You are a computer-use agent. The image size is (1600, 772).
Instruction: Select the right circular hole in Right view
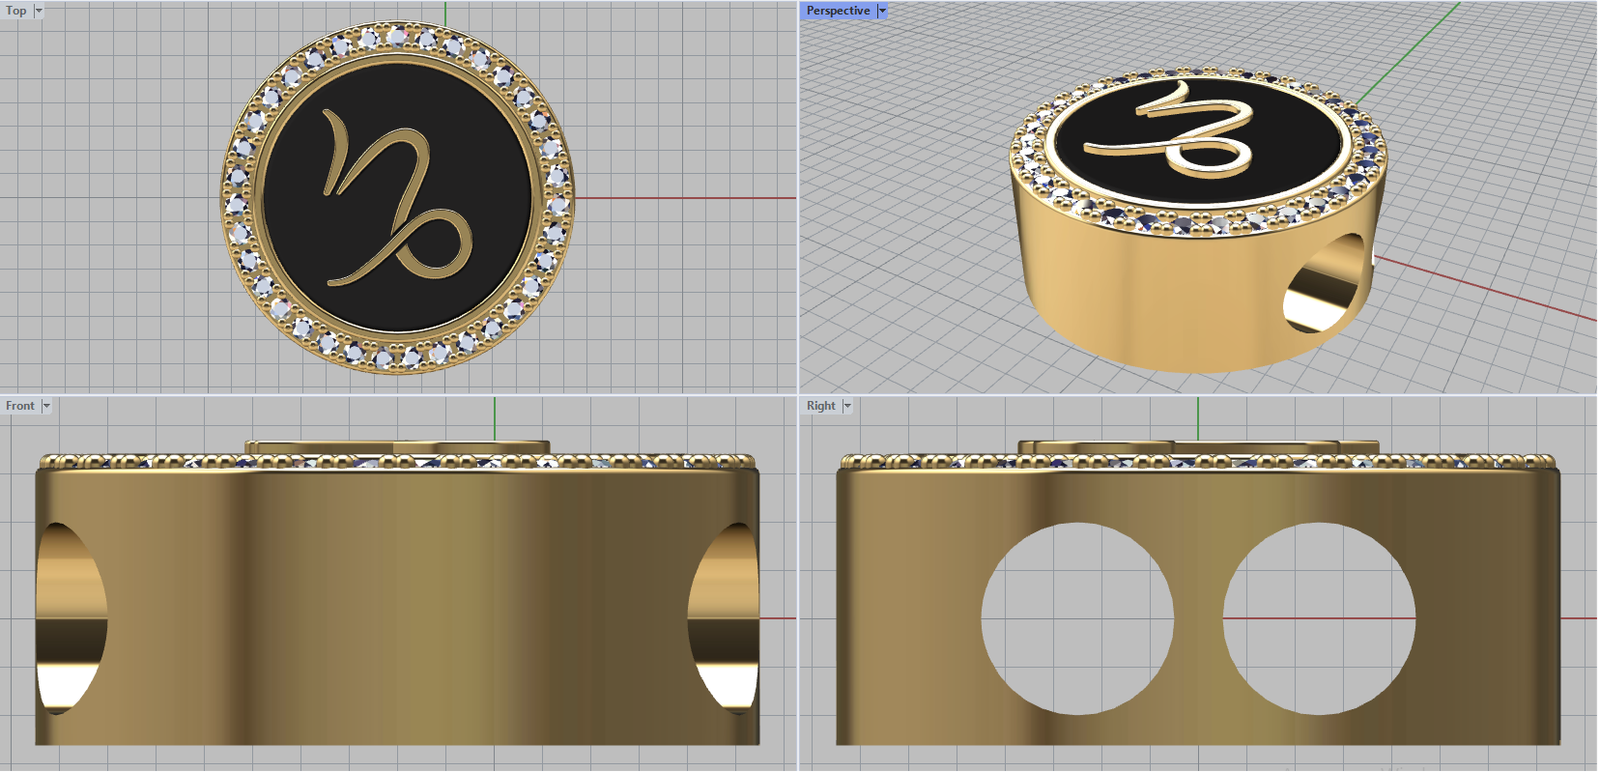point(1319,618)
